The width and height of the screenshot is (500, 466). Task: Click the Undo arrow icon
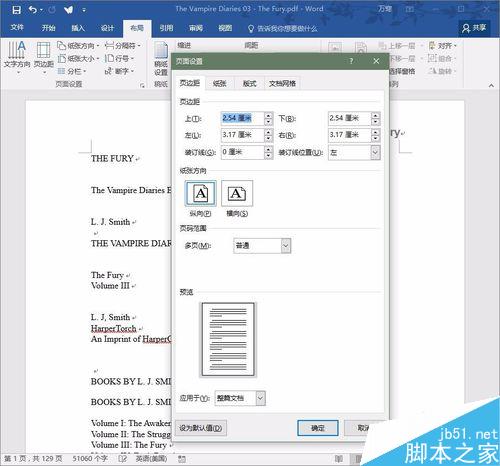click(x=33, y=10)
